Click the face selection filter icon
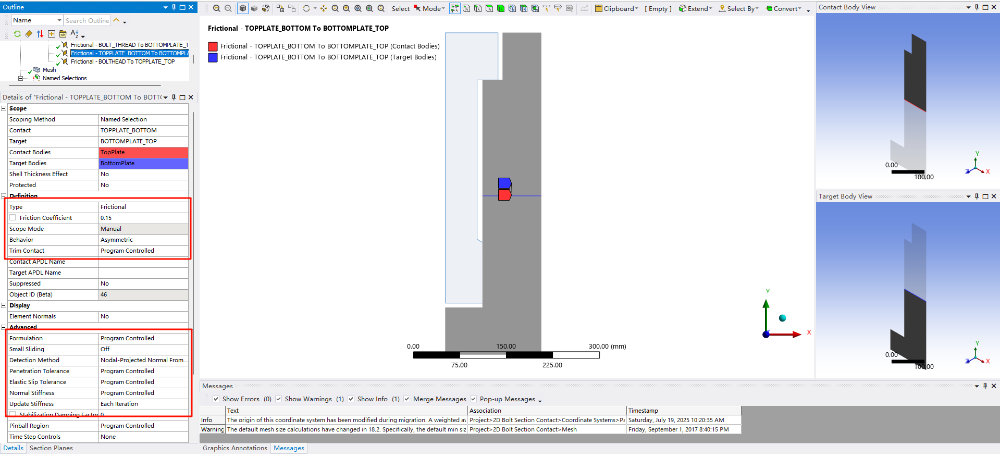Viewport: 1000px width, 454px height. pyautogui.click(x=489, y=8)
